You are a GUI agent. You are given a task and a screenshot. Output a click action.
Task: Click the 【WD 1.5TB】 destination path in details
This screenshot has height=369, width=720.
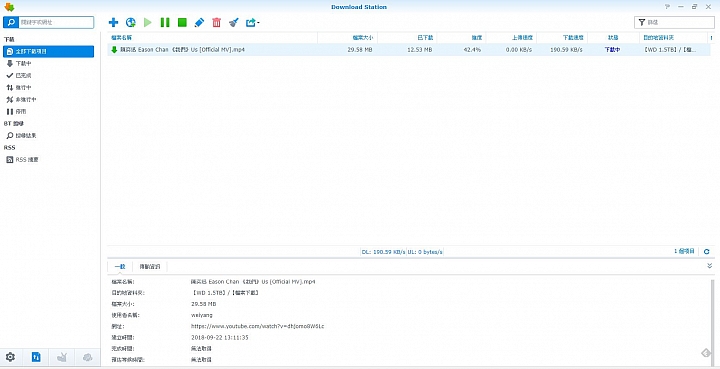225,293
